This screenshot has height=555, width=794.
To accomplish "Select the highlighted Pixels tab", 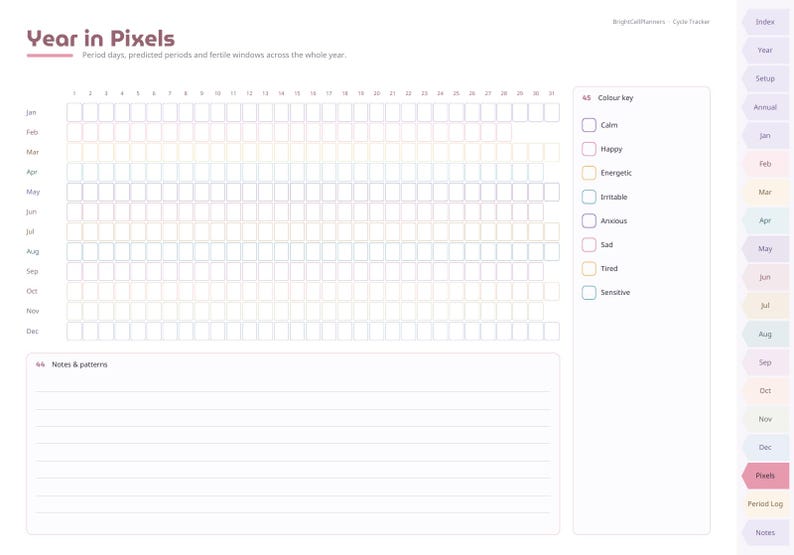I will pos(765,475).
